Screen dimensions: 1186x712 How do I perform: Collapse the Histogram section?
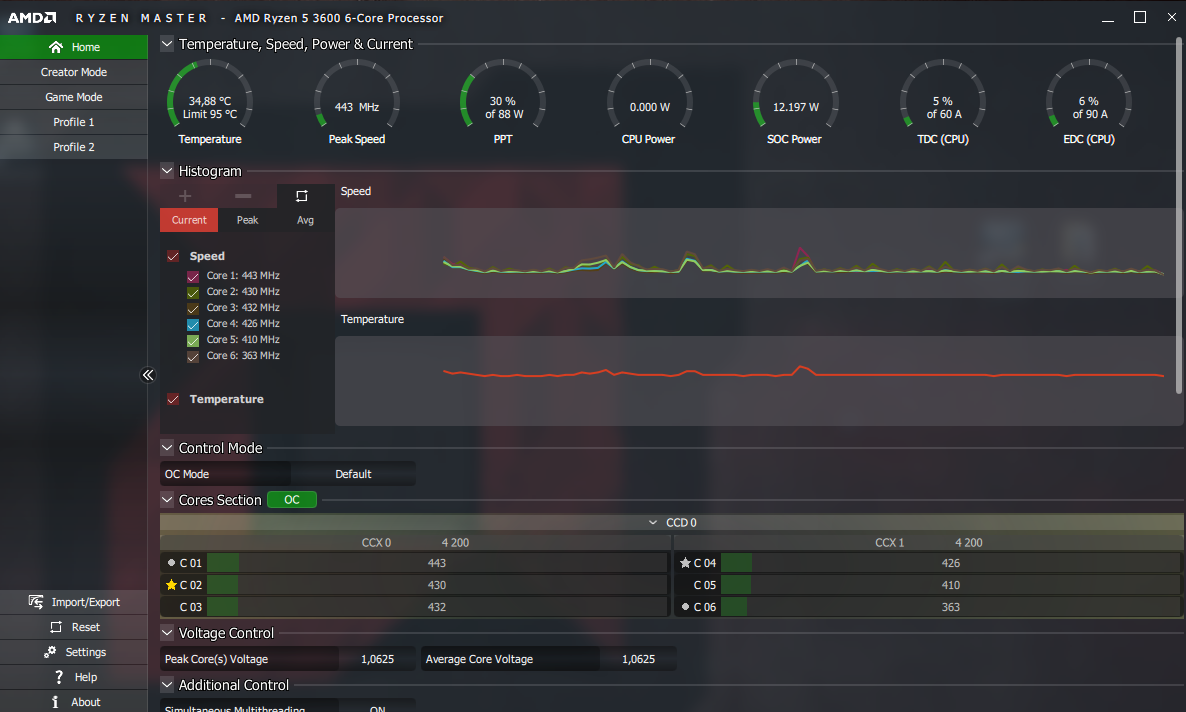[x=167, y=171]
